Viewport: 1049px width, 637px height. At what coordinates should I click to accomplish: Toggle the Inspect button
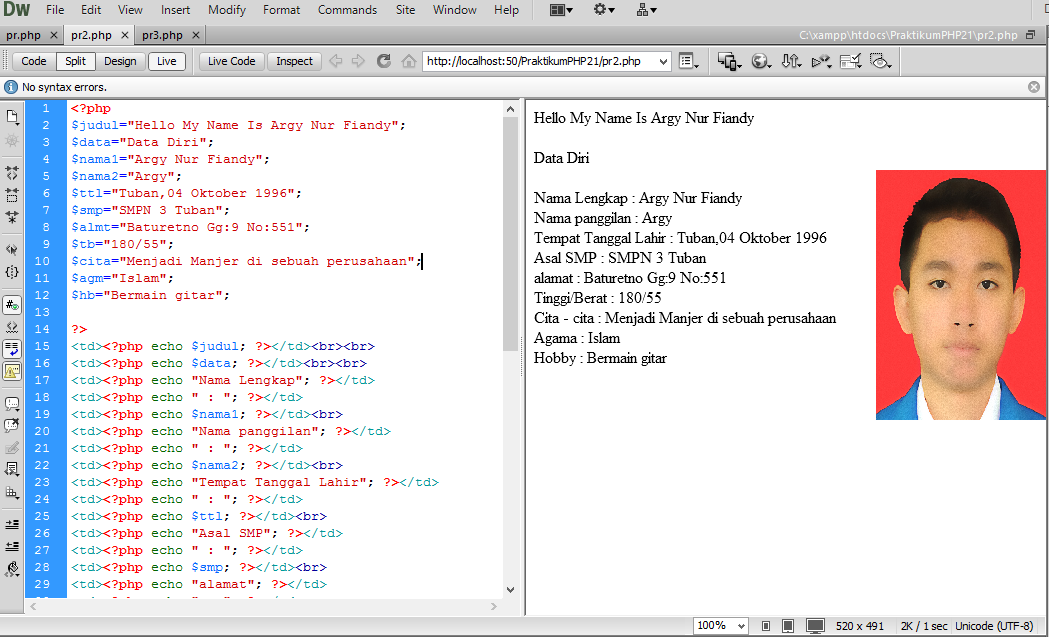(294, 61)
